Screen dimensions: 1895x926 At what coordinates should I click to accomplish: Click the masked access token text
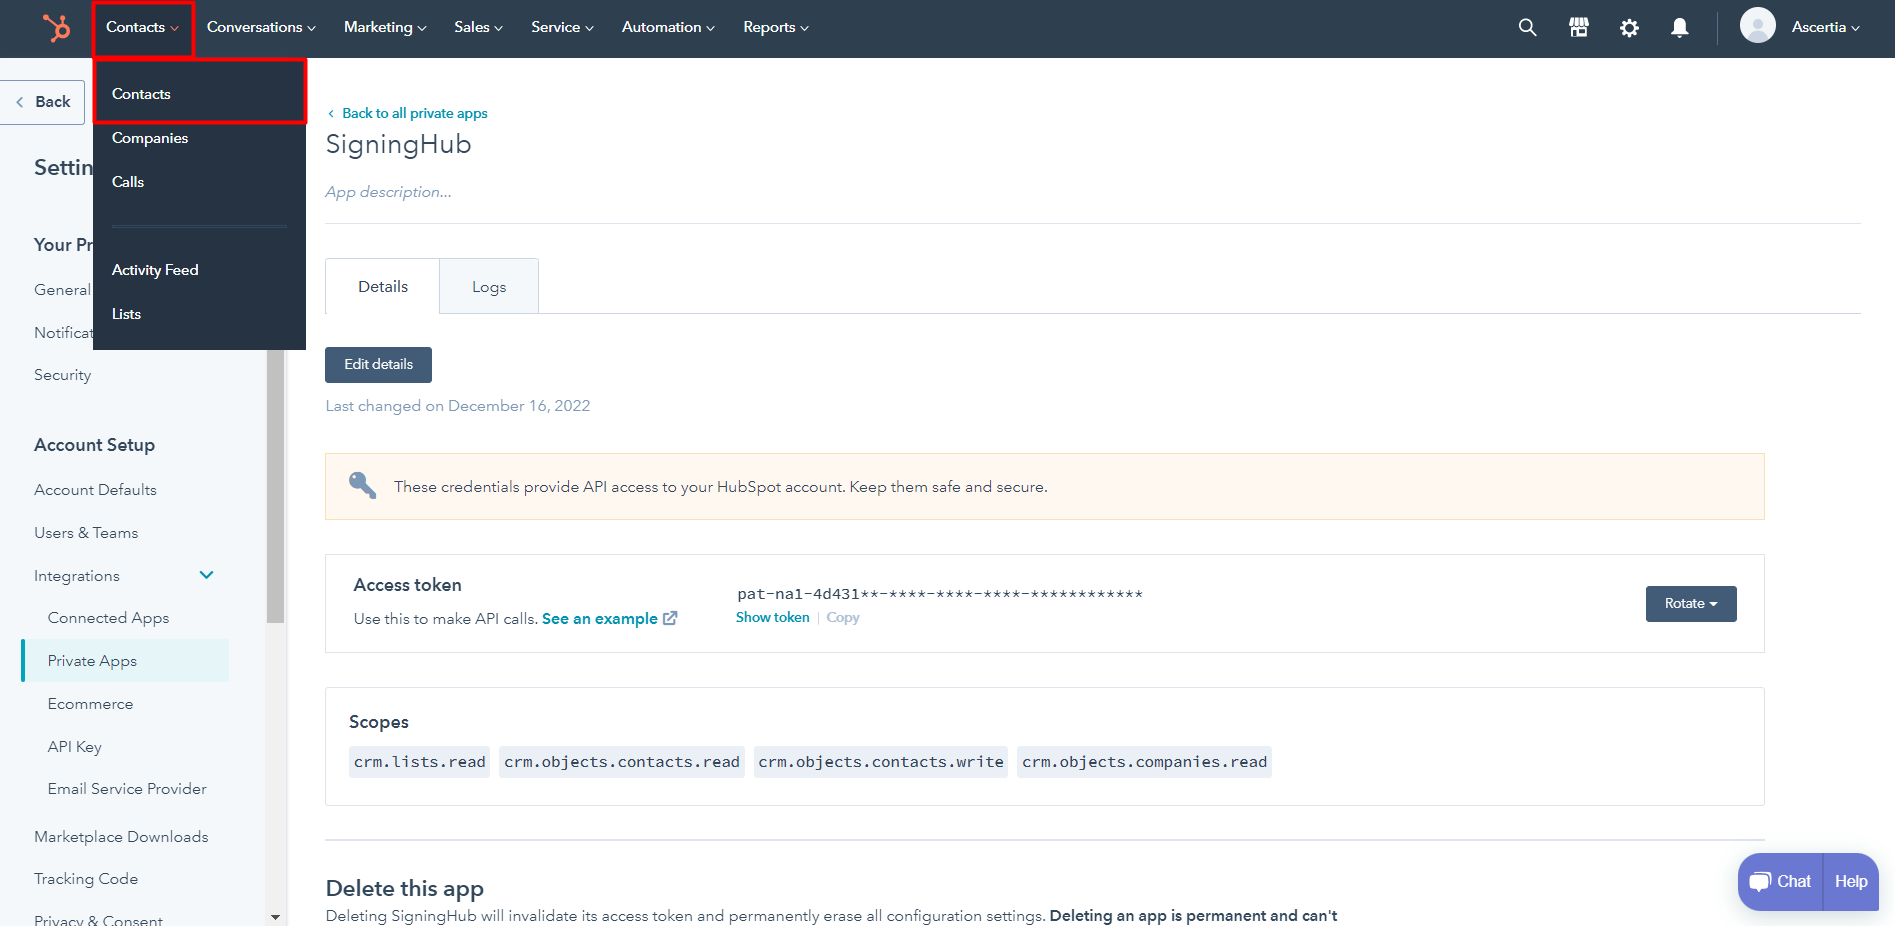point(940,594)
